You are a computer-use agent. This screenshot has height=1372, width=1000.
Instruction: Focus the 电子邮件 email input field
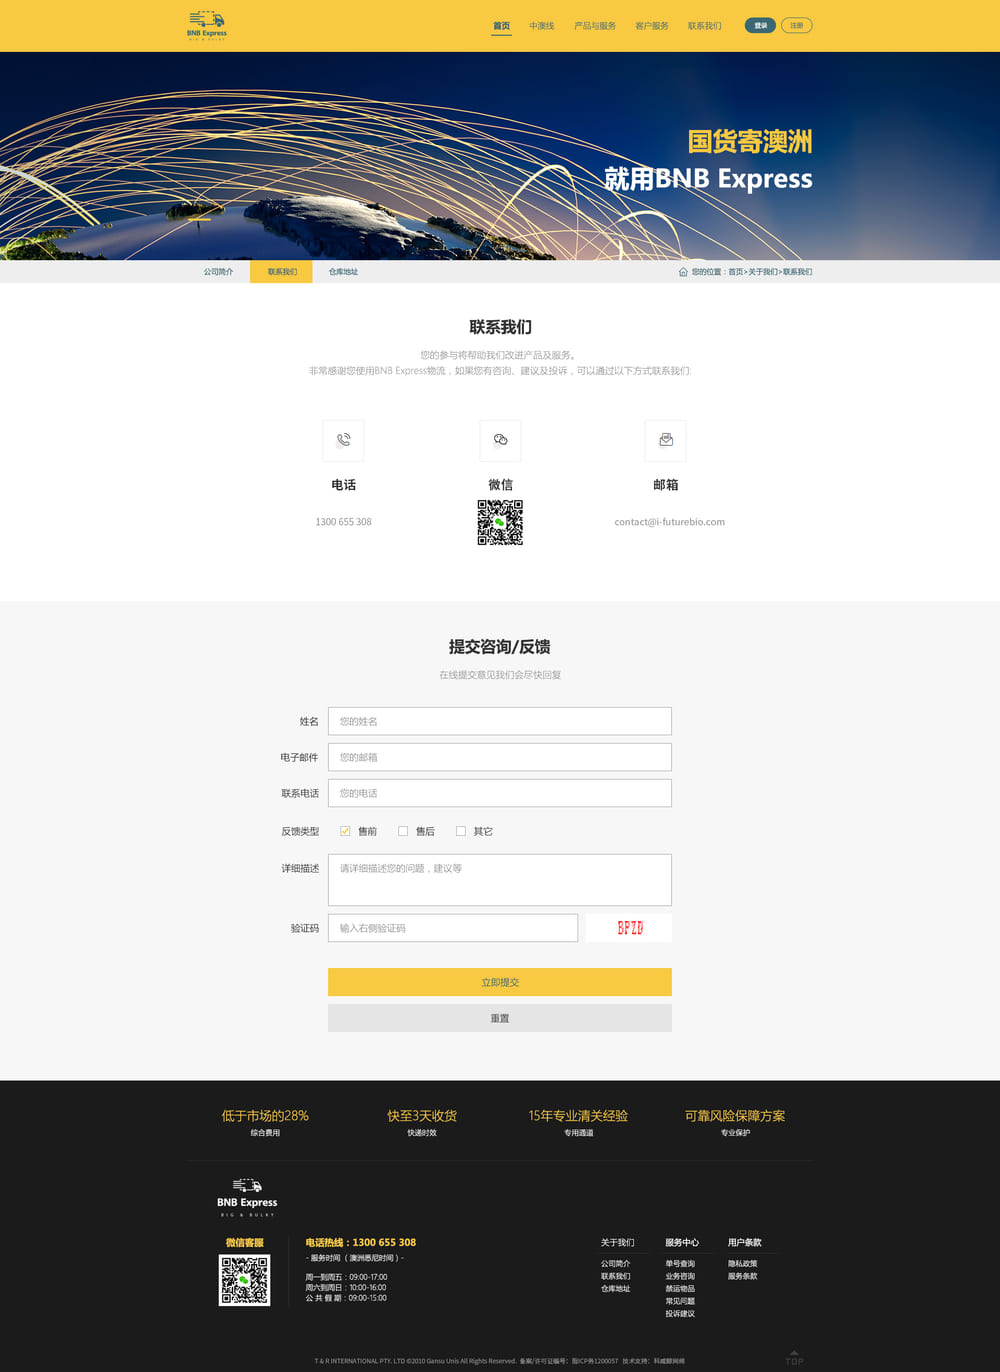click(x=500, y=757)
